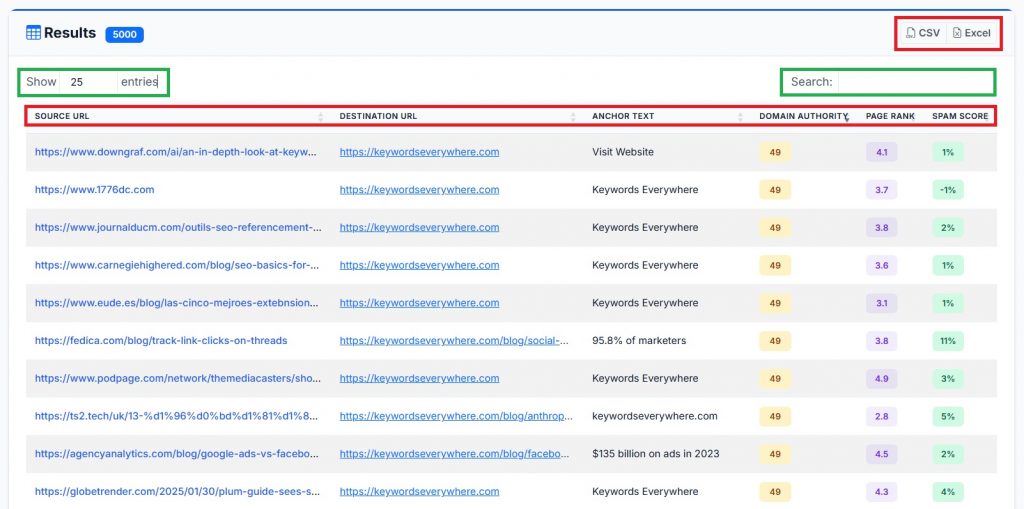Open the fedica.com track-link-clicks source link
The width and height of the screenshot is (1024, 509).
click(x=161, y=341)
